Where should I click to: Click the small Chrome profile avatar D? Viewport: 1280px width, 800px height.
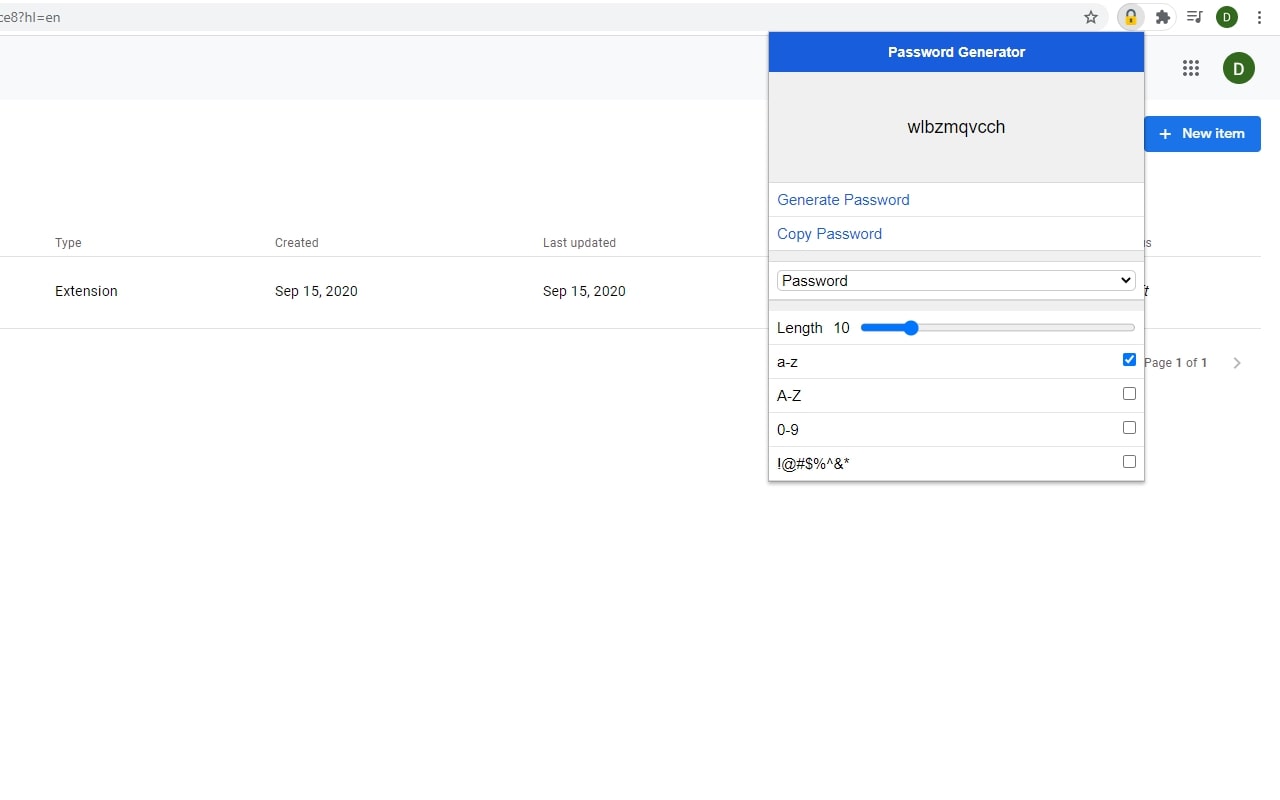coord(1227,17)
